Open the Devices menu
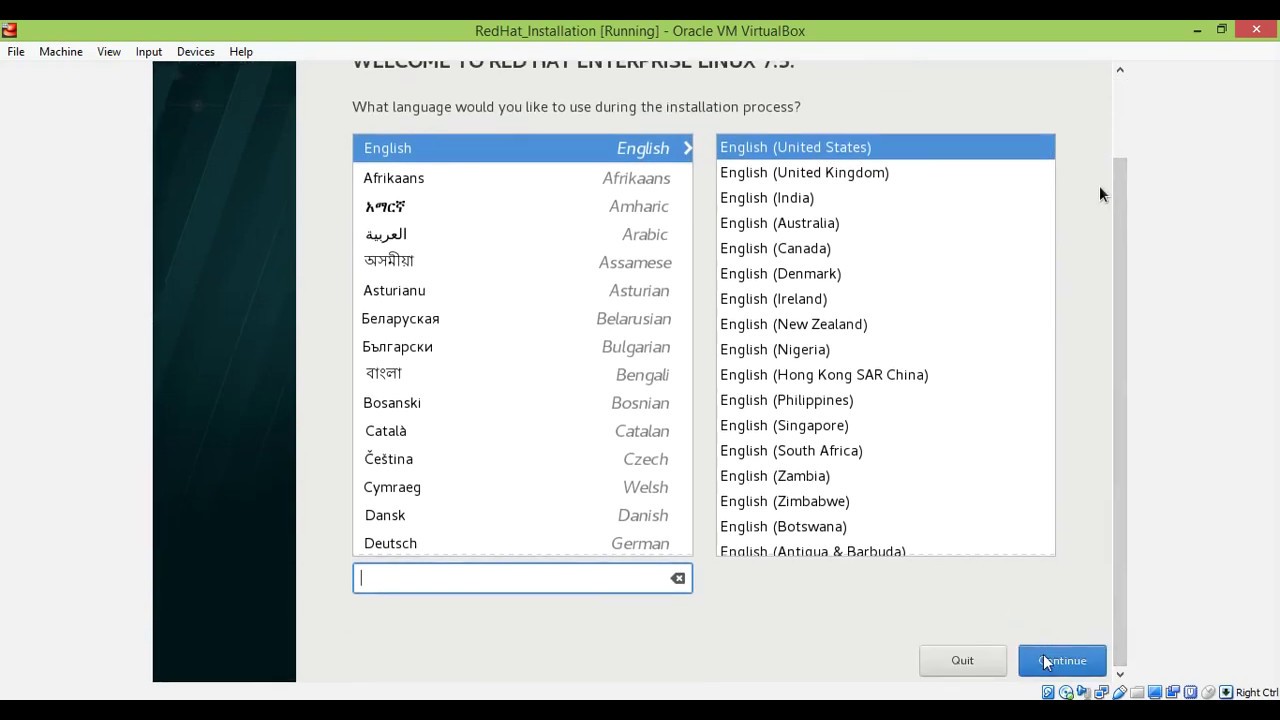This screenshot has width=1280, height=720. click(196, 52)
